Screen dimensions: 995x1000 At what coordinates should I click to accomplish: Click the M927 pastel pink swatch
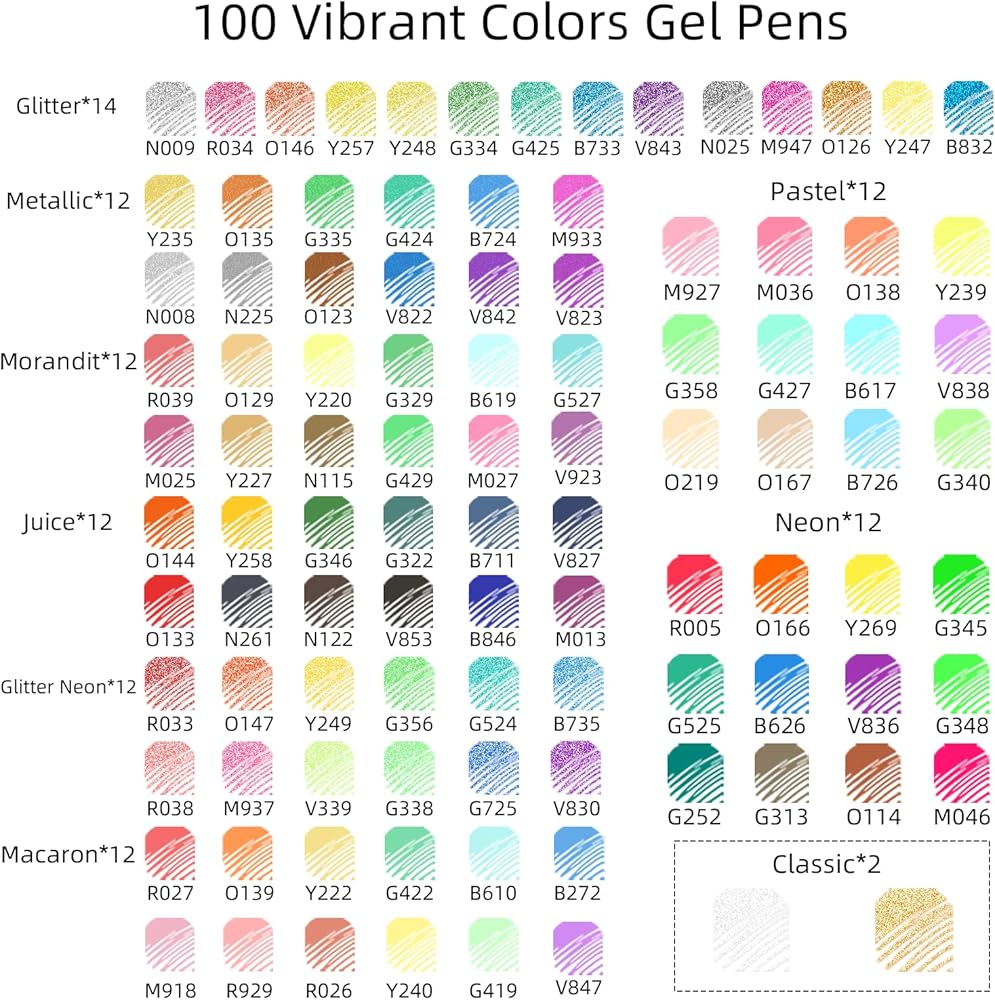click(691, 246)
